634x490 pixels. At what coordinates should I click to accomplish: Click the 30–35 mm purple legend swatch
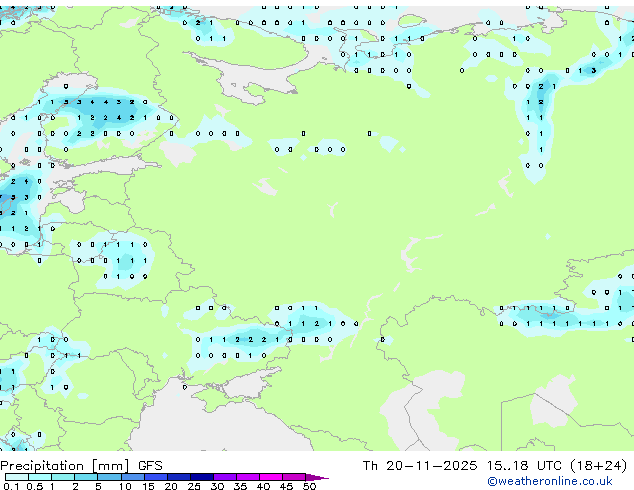[225, 477]
